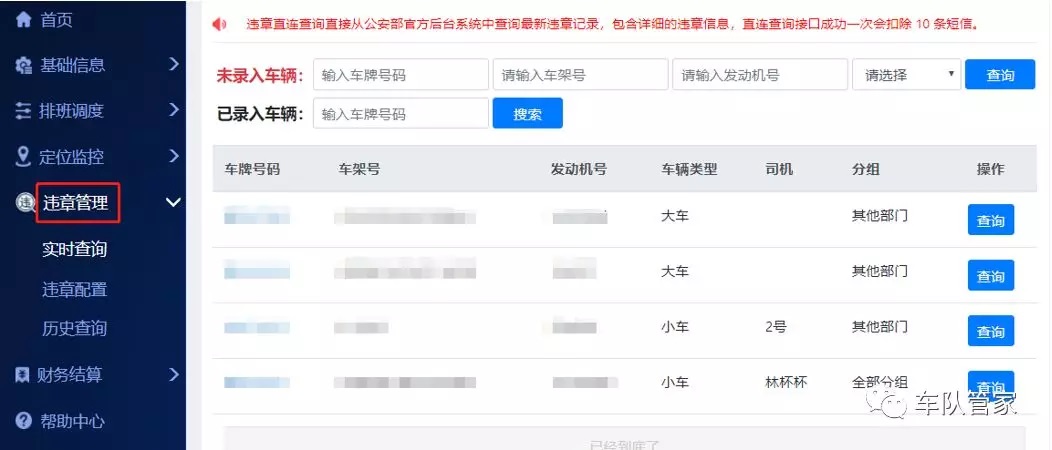
Task: Click the 财务结算 bookmark icon
Action: point(24,375)
